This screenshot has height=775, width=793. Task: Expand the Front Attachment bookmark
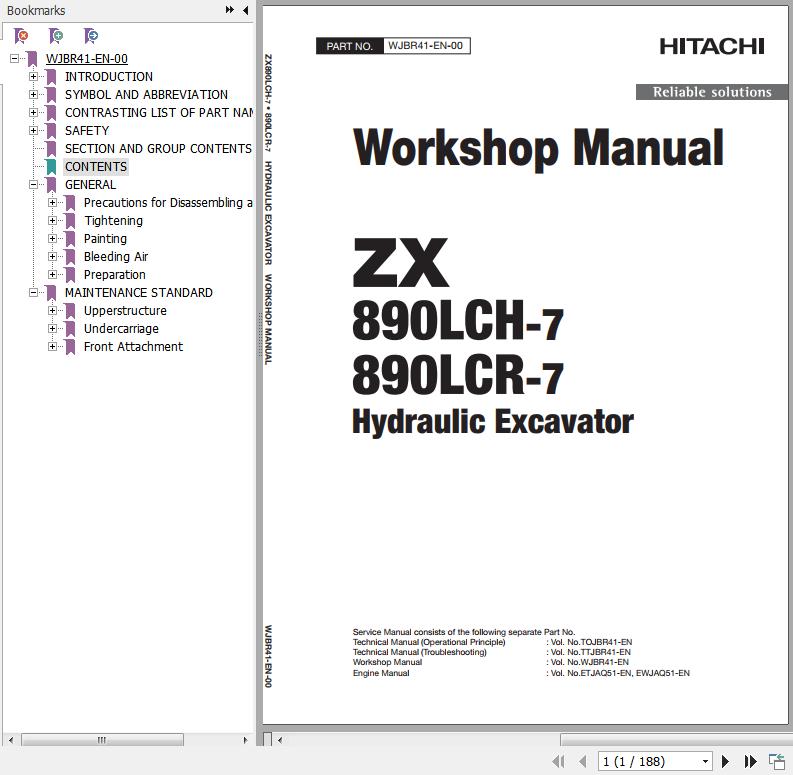point(53,347)
